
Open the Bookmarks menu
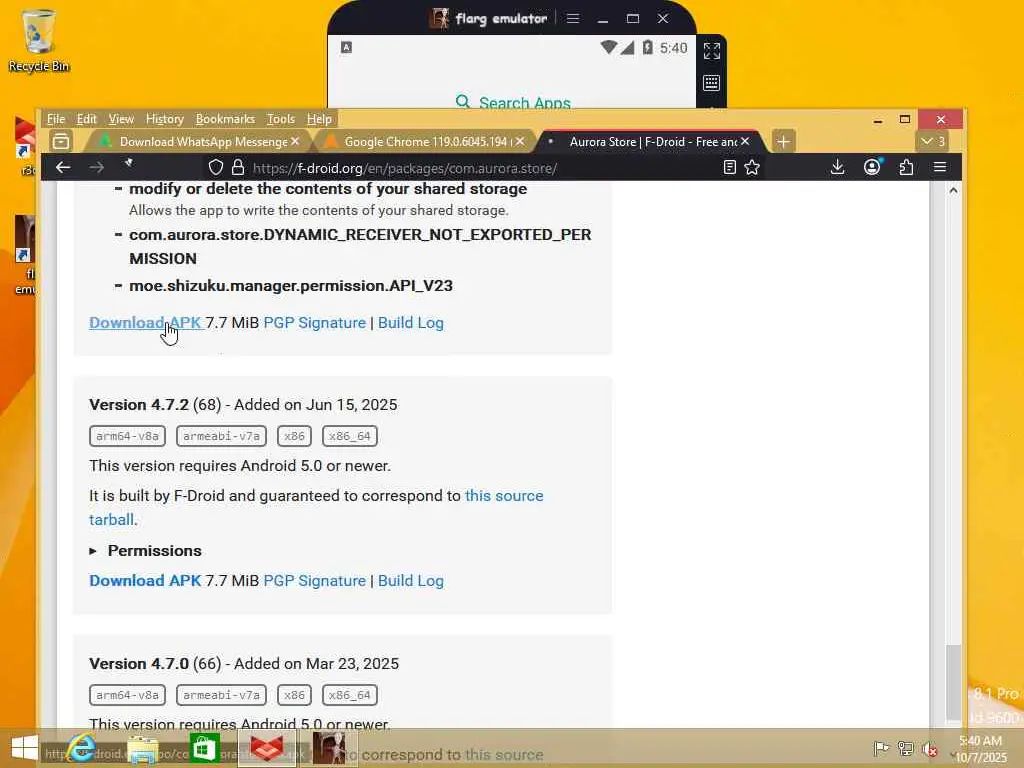click(225, 119)
